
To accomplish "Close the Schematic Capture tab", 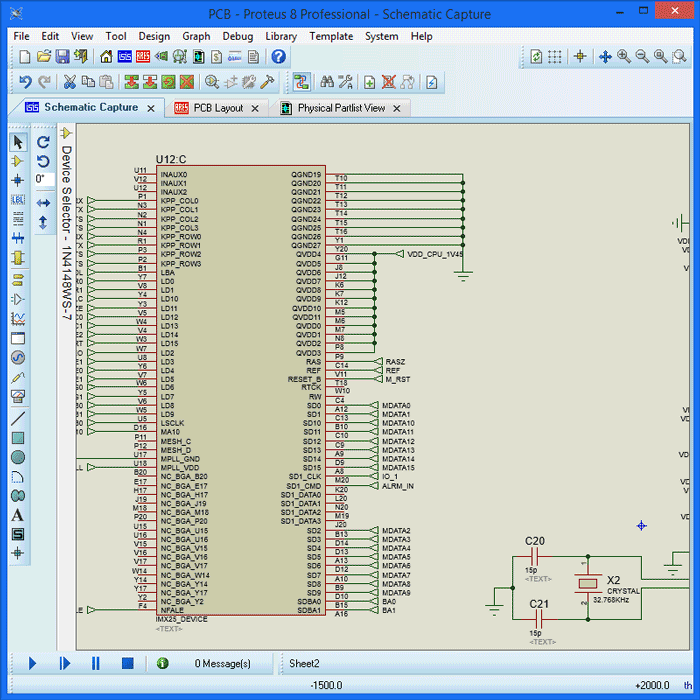I will click(x=151, y=108).
